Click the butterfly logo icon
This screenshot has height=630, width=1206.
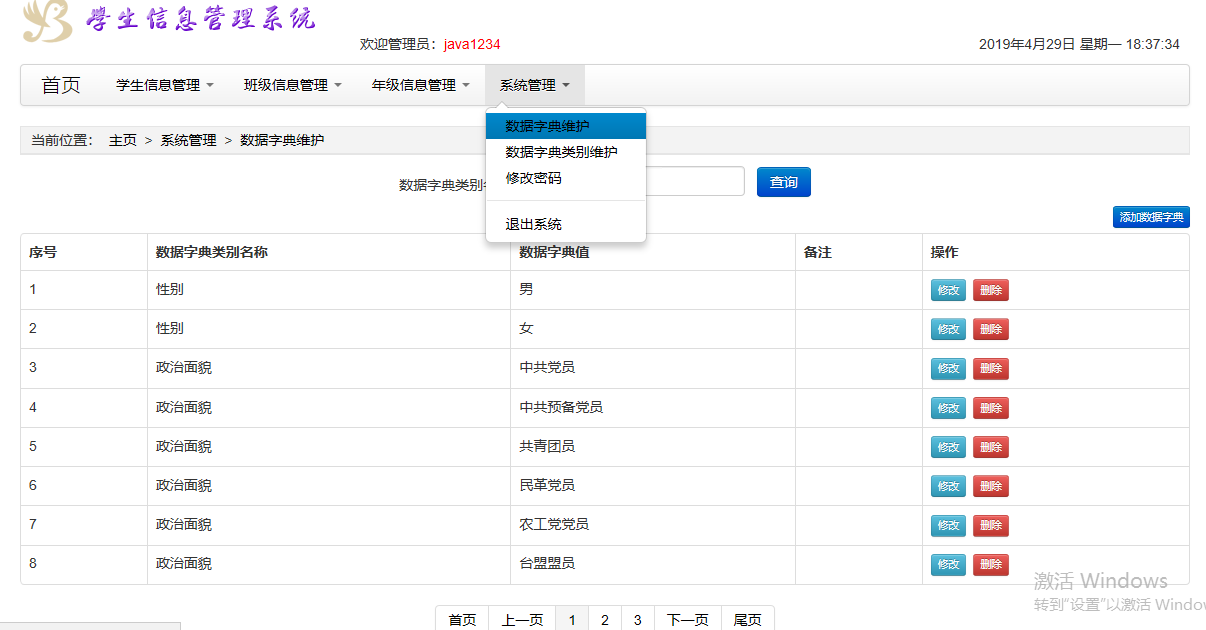click(48, 20)
